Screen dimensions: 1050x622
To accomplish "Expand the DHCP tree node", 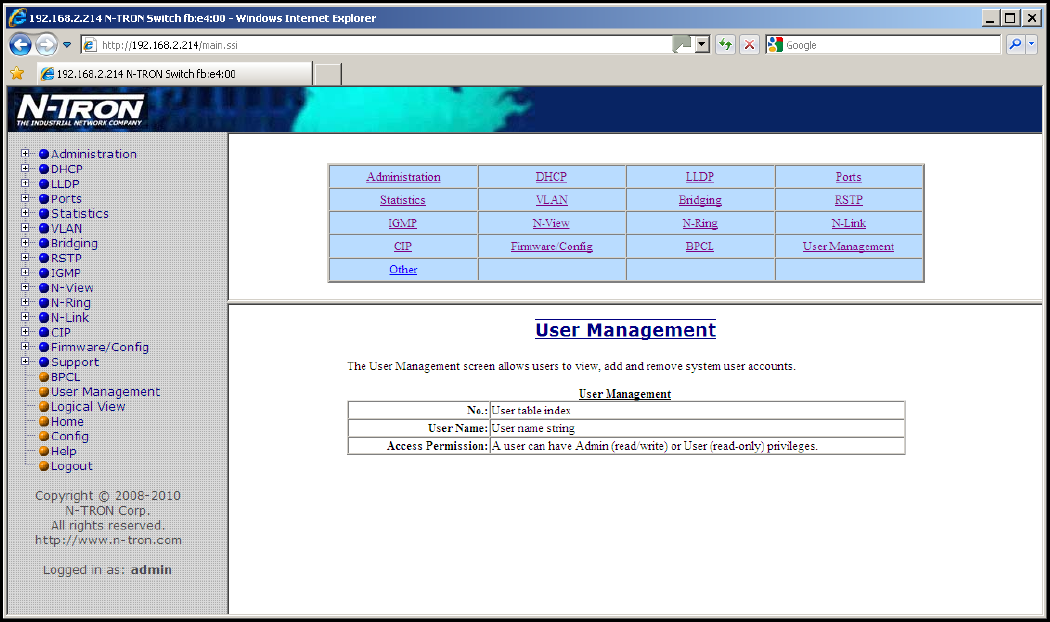I will (x=25, y=169).
